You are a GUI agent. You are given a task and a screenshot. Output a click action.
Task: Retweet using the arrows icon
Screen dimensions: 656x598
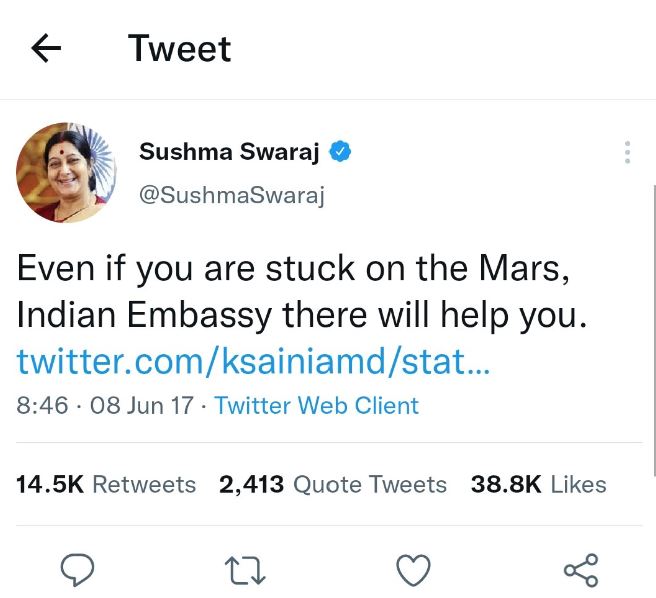click(x=245, y=570)
